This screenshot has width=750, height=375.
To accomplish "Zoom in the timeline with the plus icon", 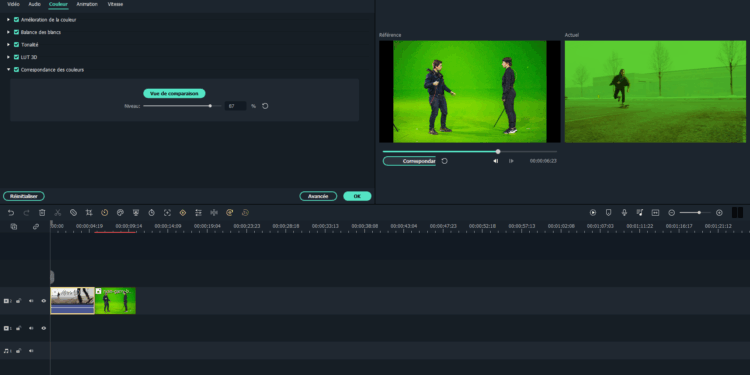I will 719,212.
